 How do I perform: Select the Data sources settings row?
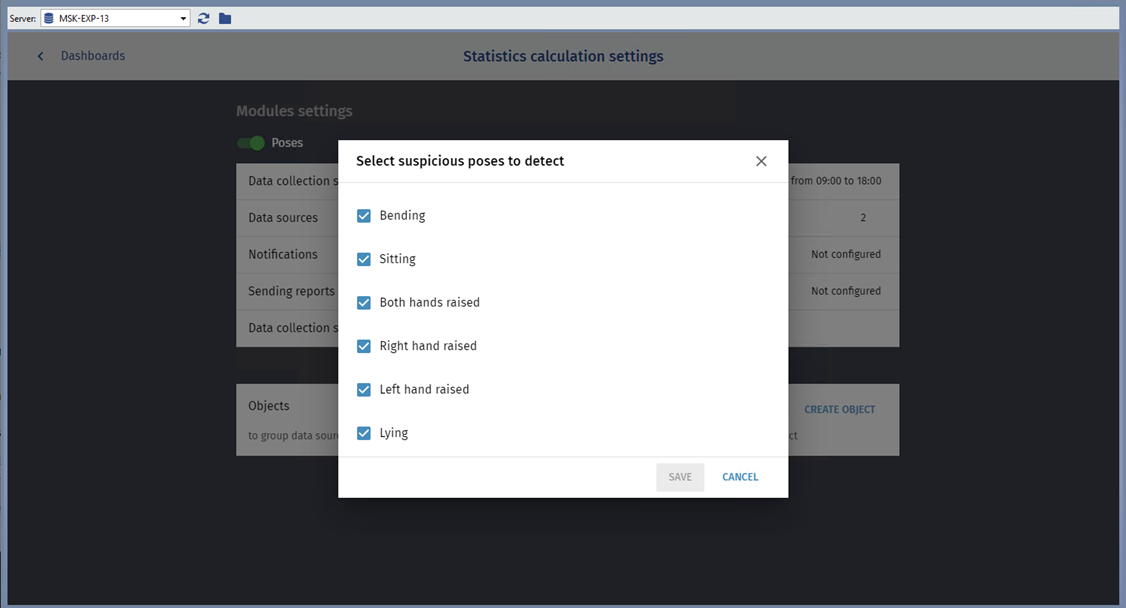coord(284,218)
